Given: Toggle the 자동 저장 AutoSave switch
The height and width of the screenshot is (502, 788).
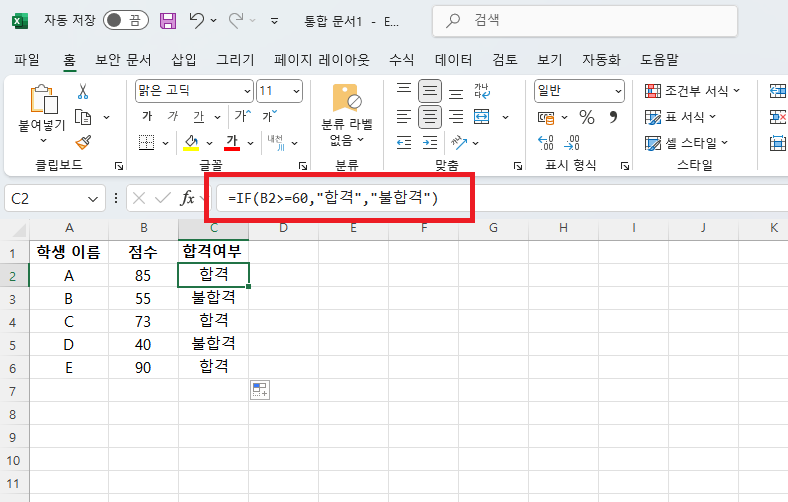Looking at the screenshot, I should coord(126,20).
